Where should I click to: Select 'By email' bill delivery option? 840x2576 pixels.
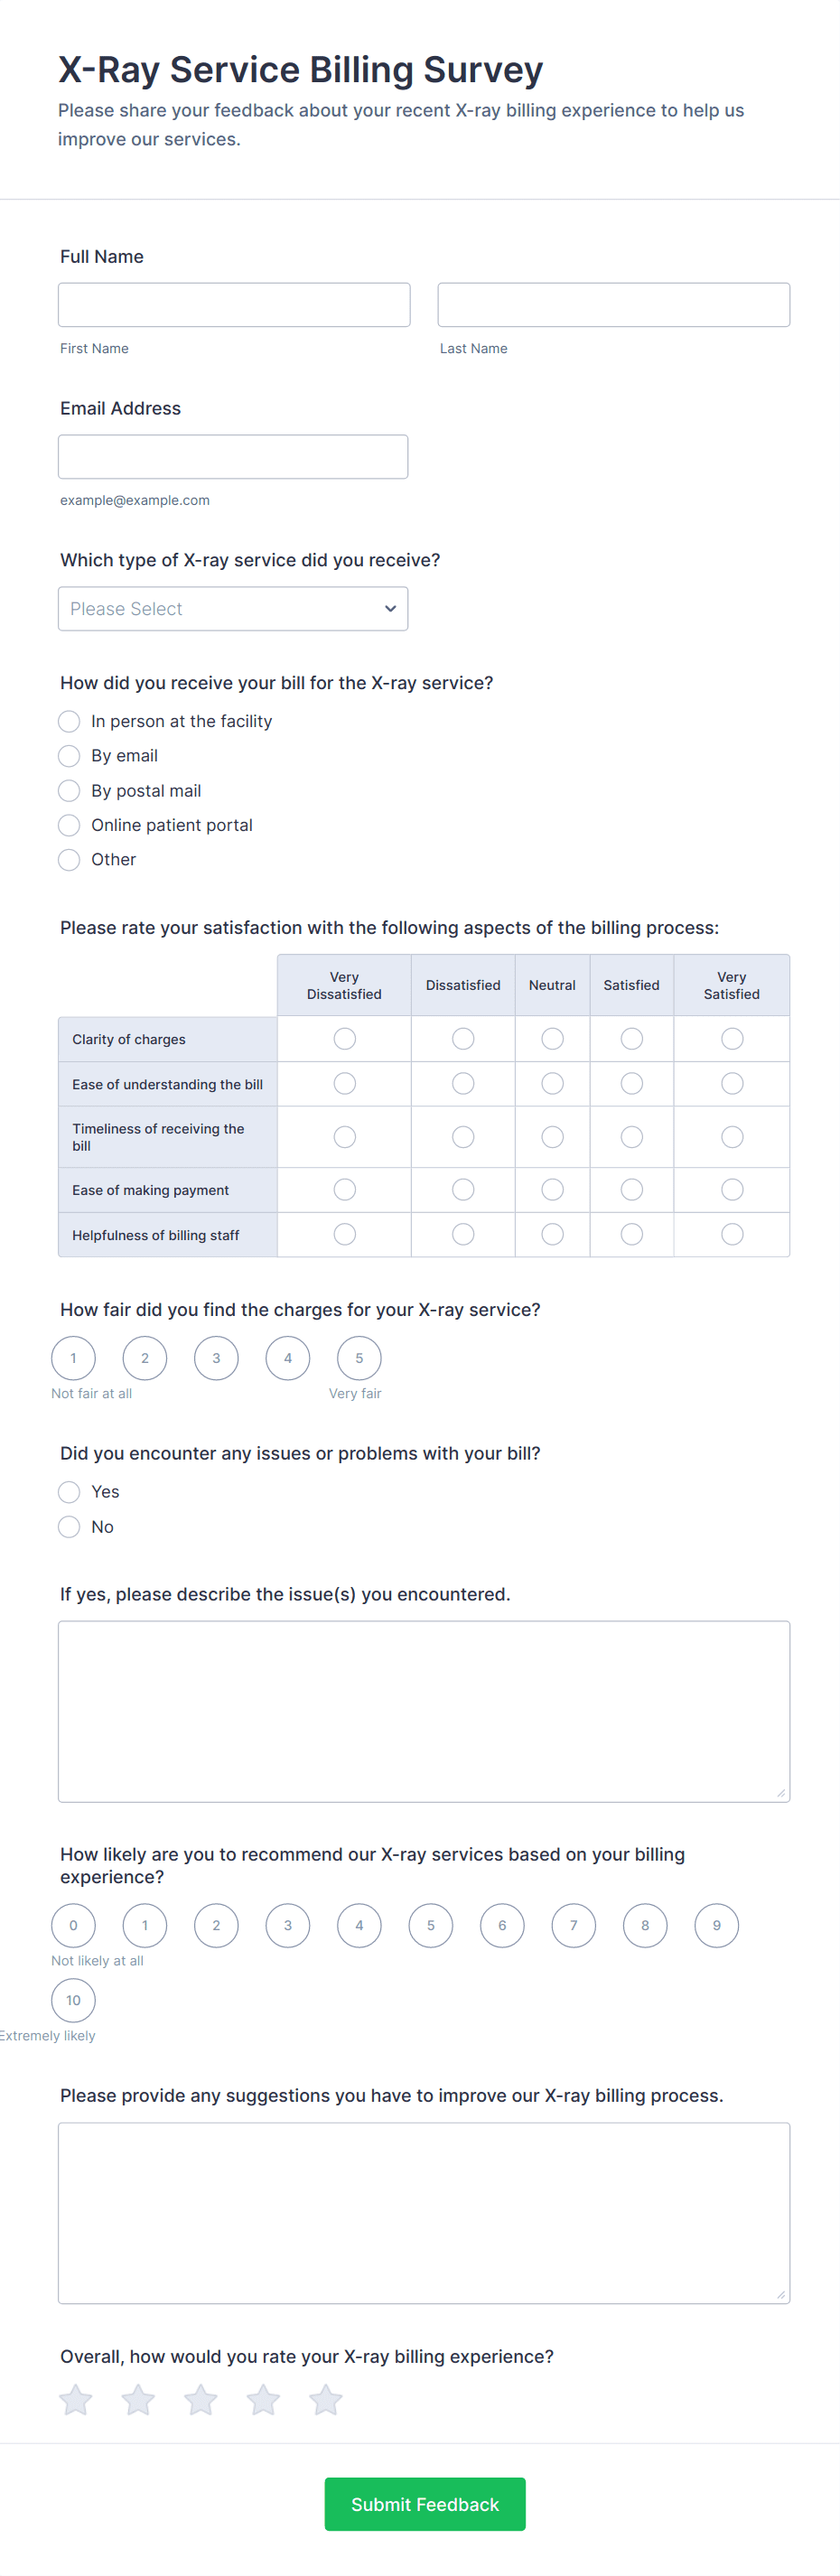[x=69, y=756]
